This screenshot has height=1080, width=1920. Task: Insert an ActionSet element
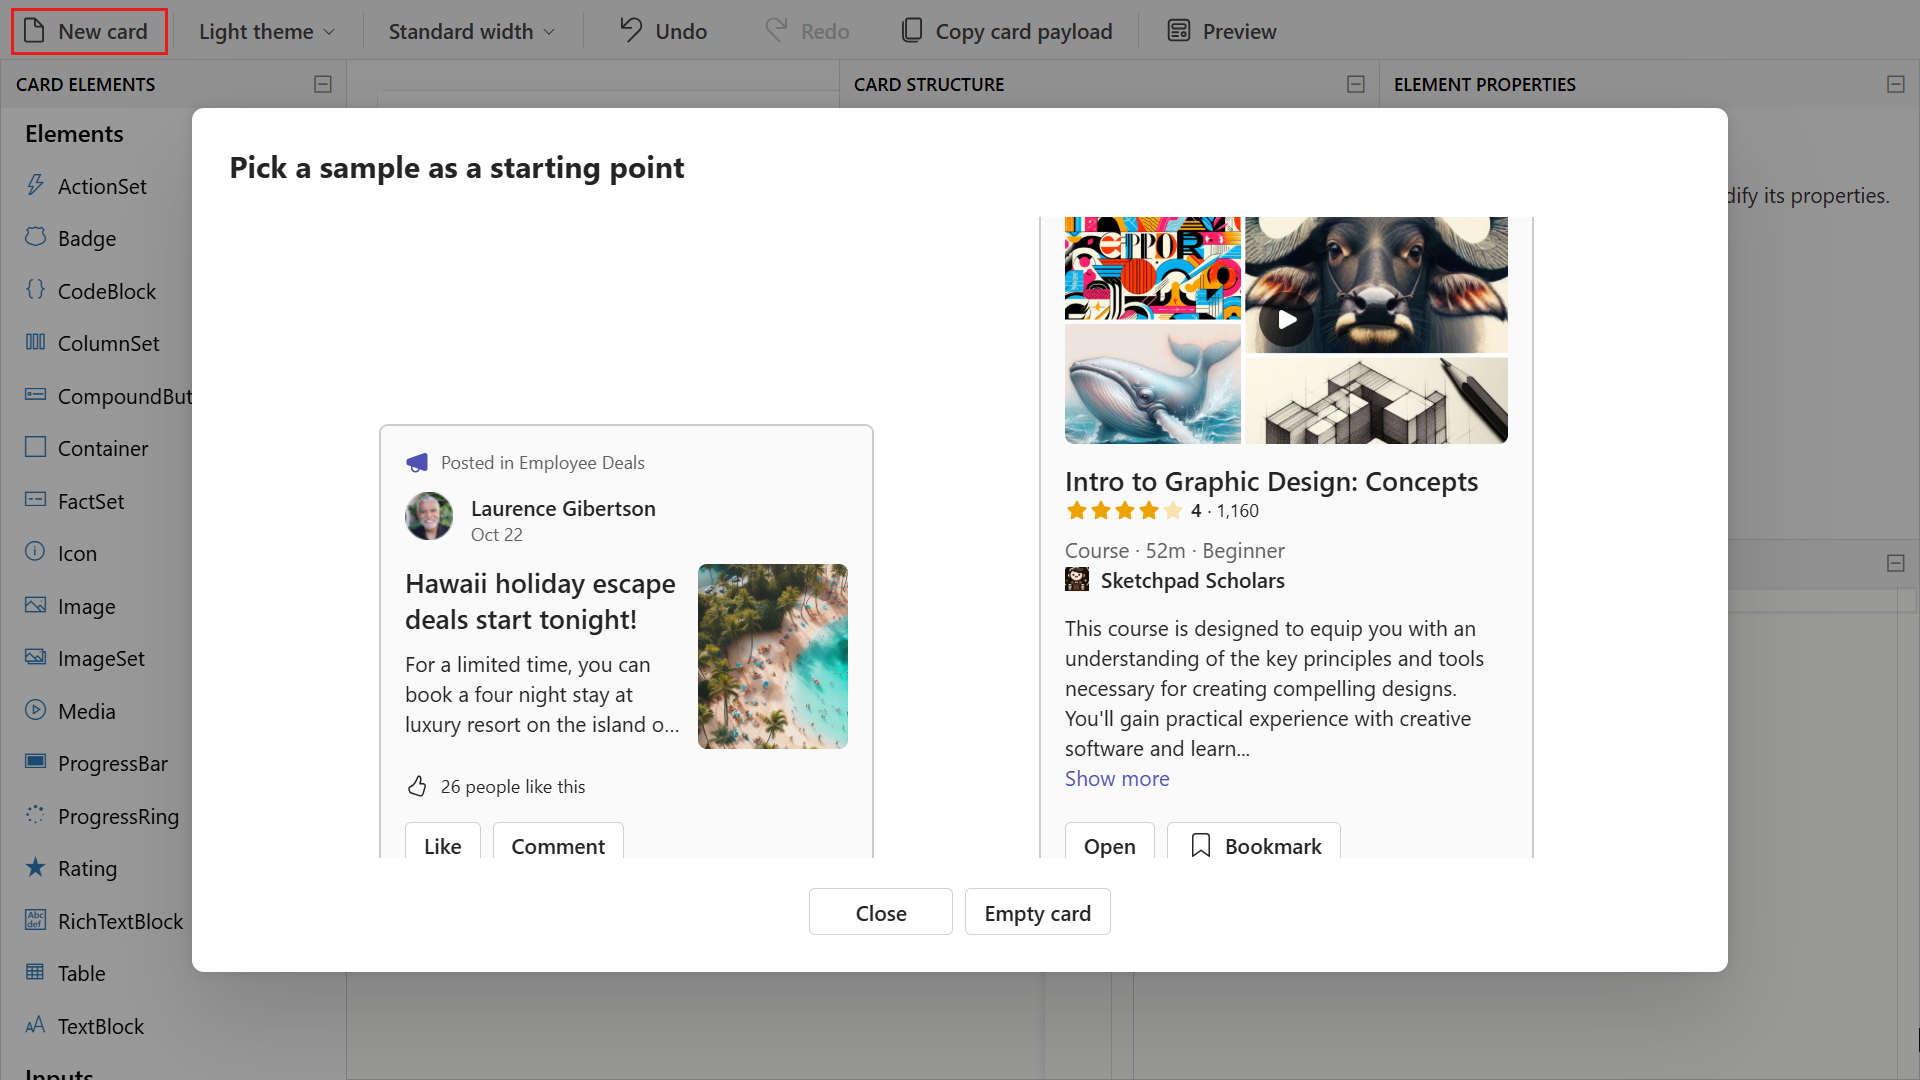click(101, 186)
